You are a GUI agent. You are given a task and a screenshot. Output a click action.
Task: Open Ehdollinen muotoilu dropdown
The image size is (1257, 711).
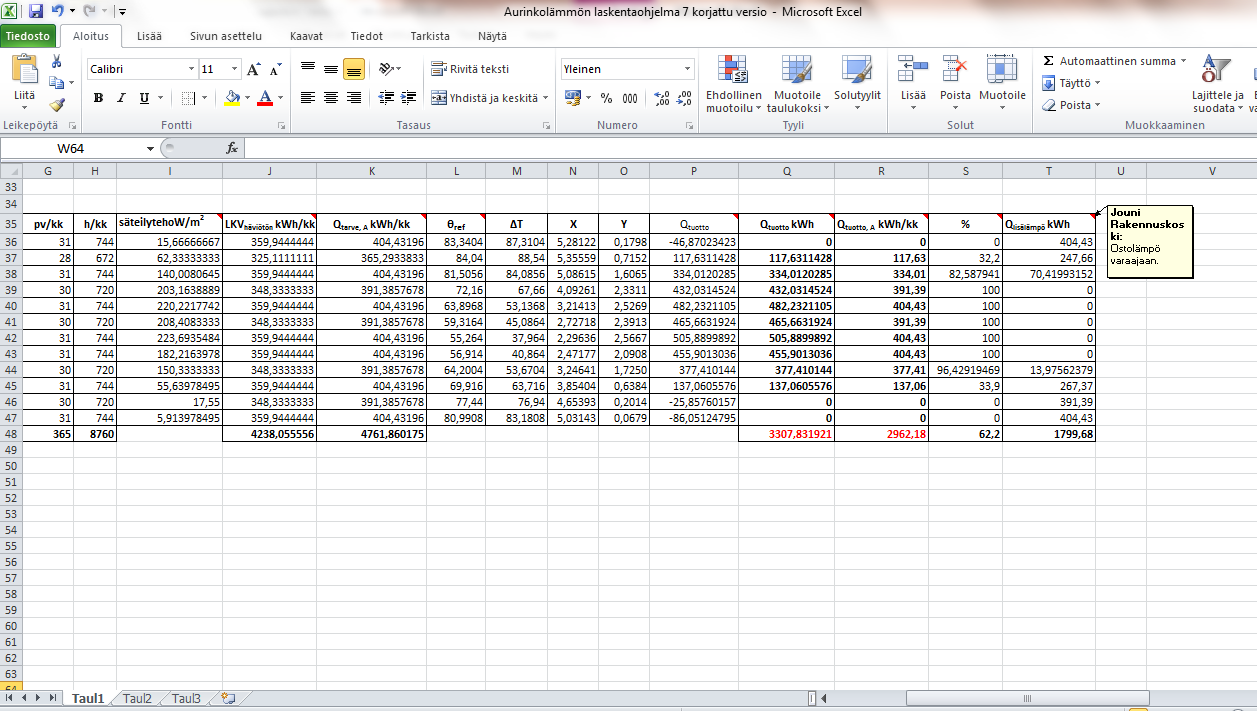coord(733,83)
